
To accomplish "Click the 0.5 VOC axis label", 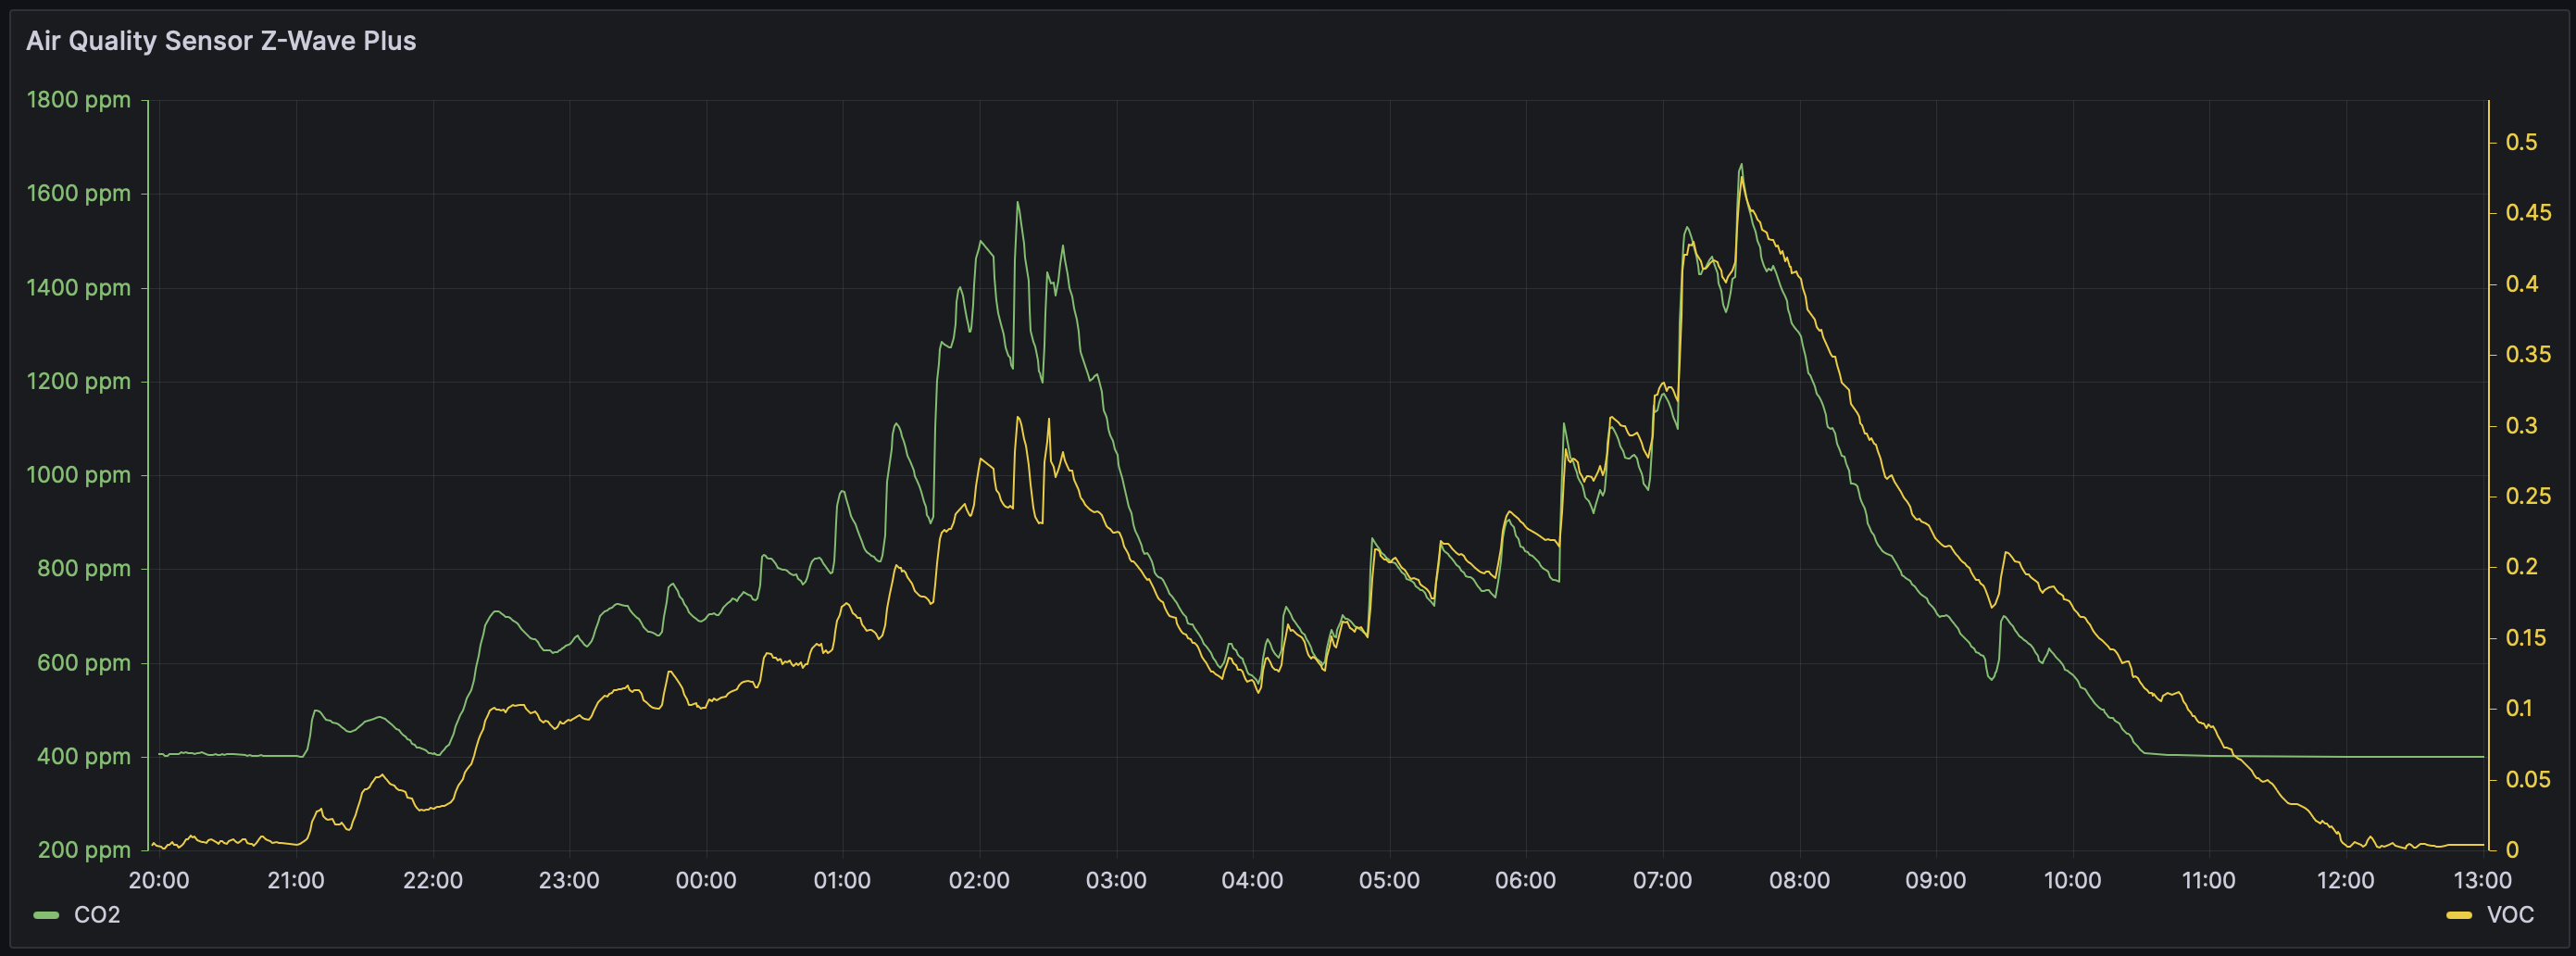I will pyautogui.click(x=2521, y=142).
